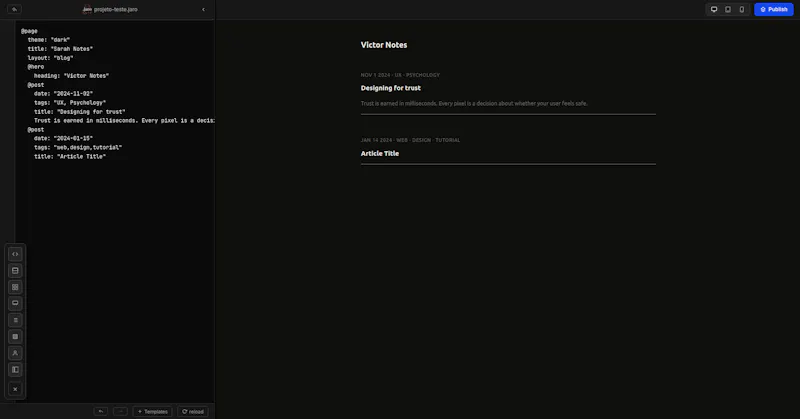Click title: "Designing for trust" code line
This screenshot has height=419, width=800.
[80, 112]
